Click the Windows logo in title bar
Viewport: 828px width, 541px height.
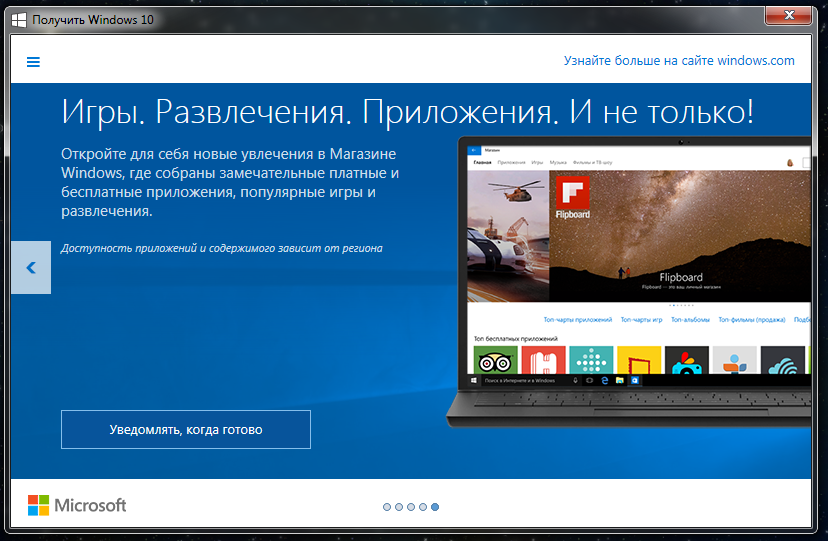[x=19, y=20]
